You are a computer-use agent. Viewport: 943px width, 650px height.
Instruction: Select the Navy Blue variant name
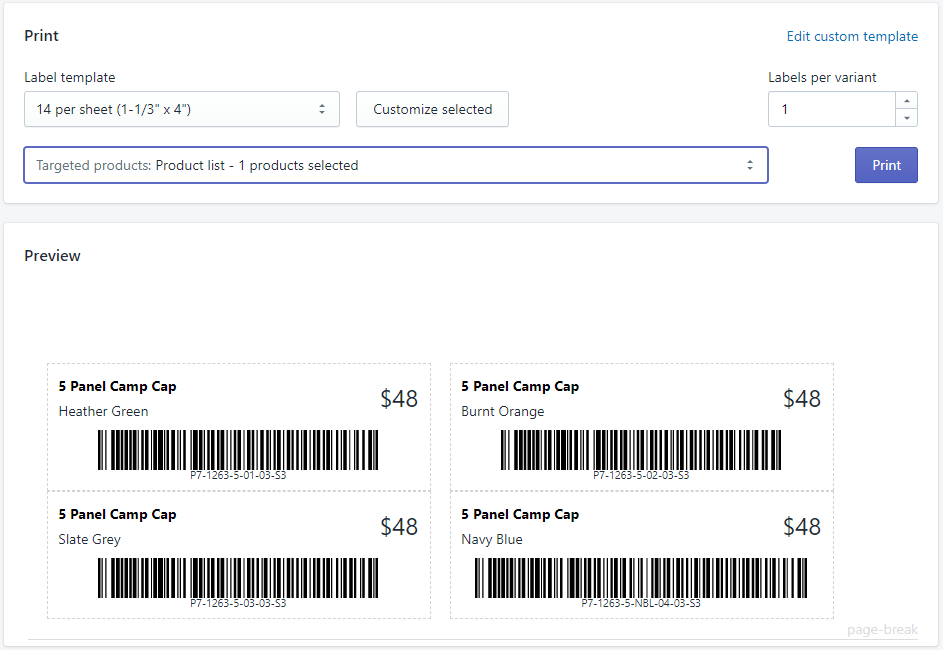492,539
